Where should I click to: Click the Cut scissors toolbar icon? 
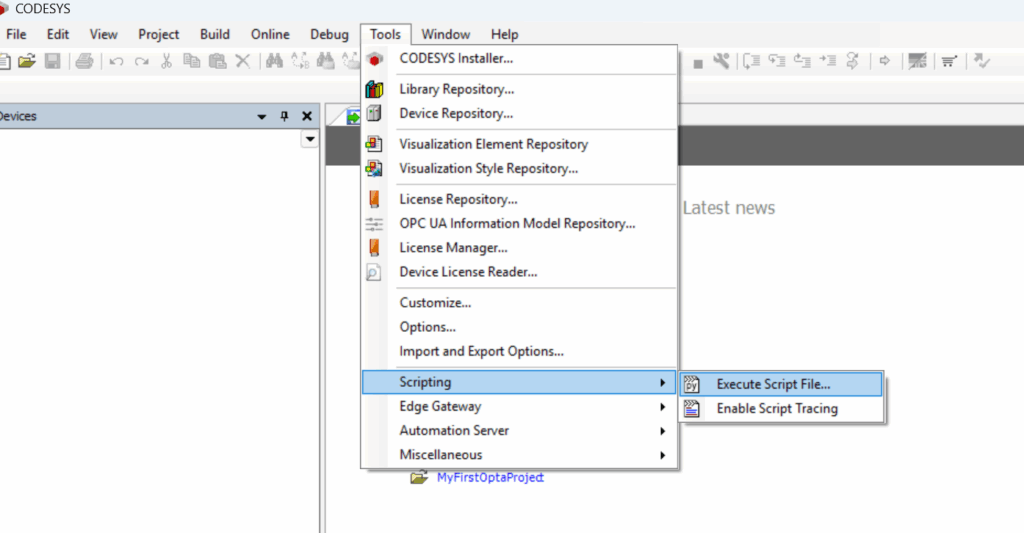coord(167,61)
